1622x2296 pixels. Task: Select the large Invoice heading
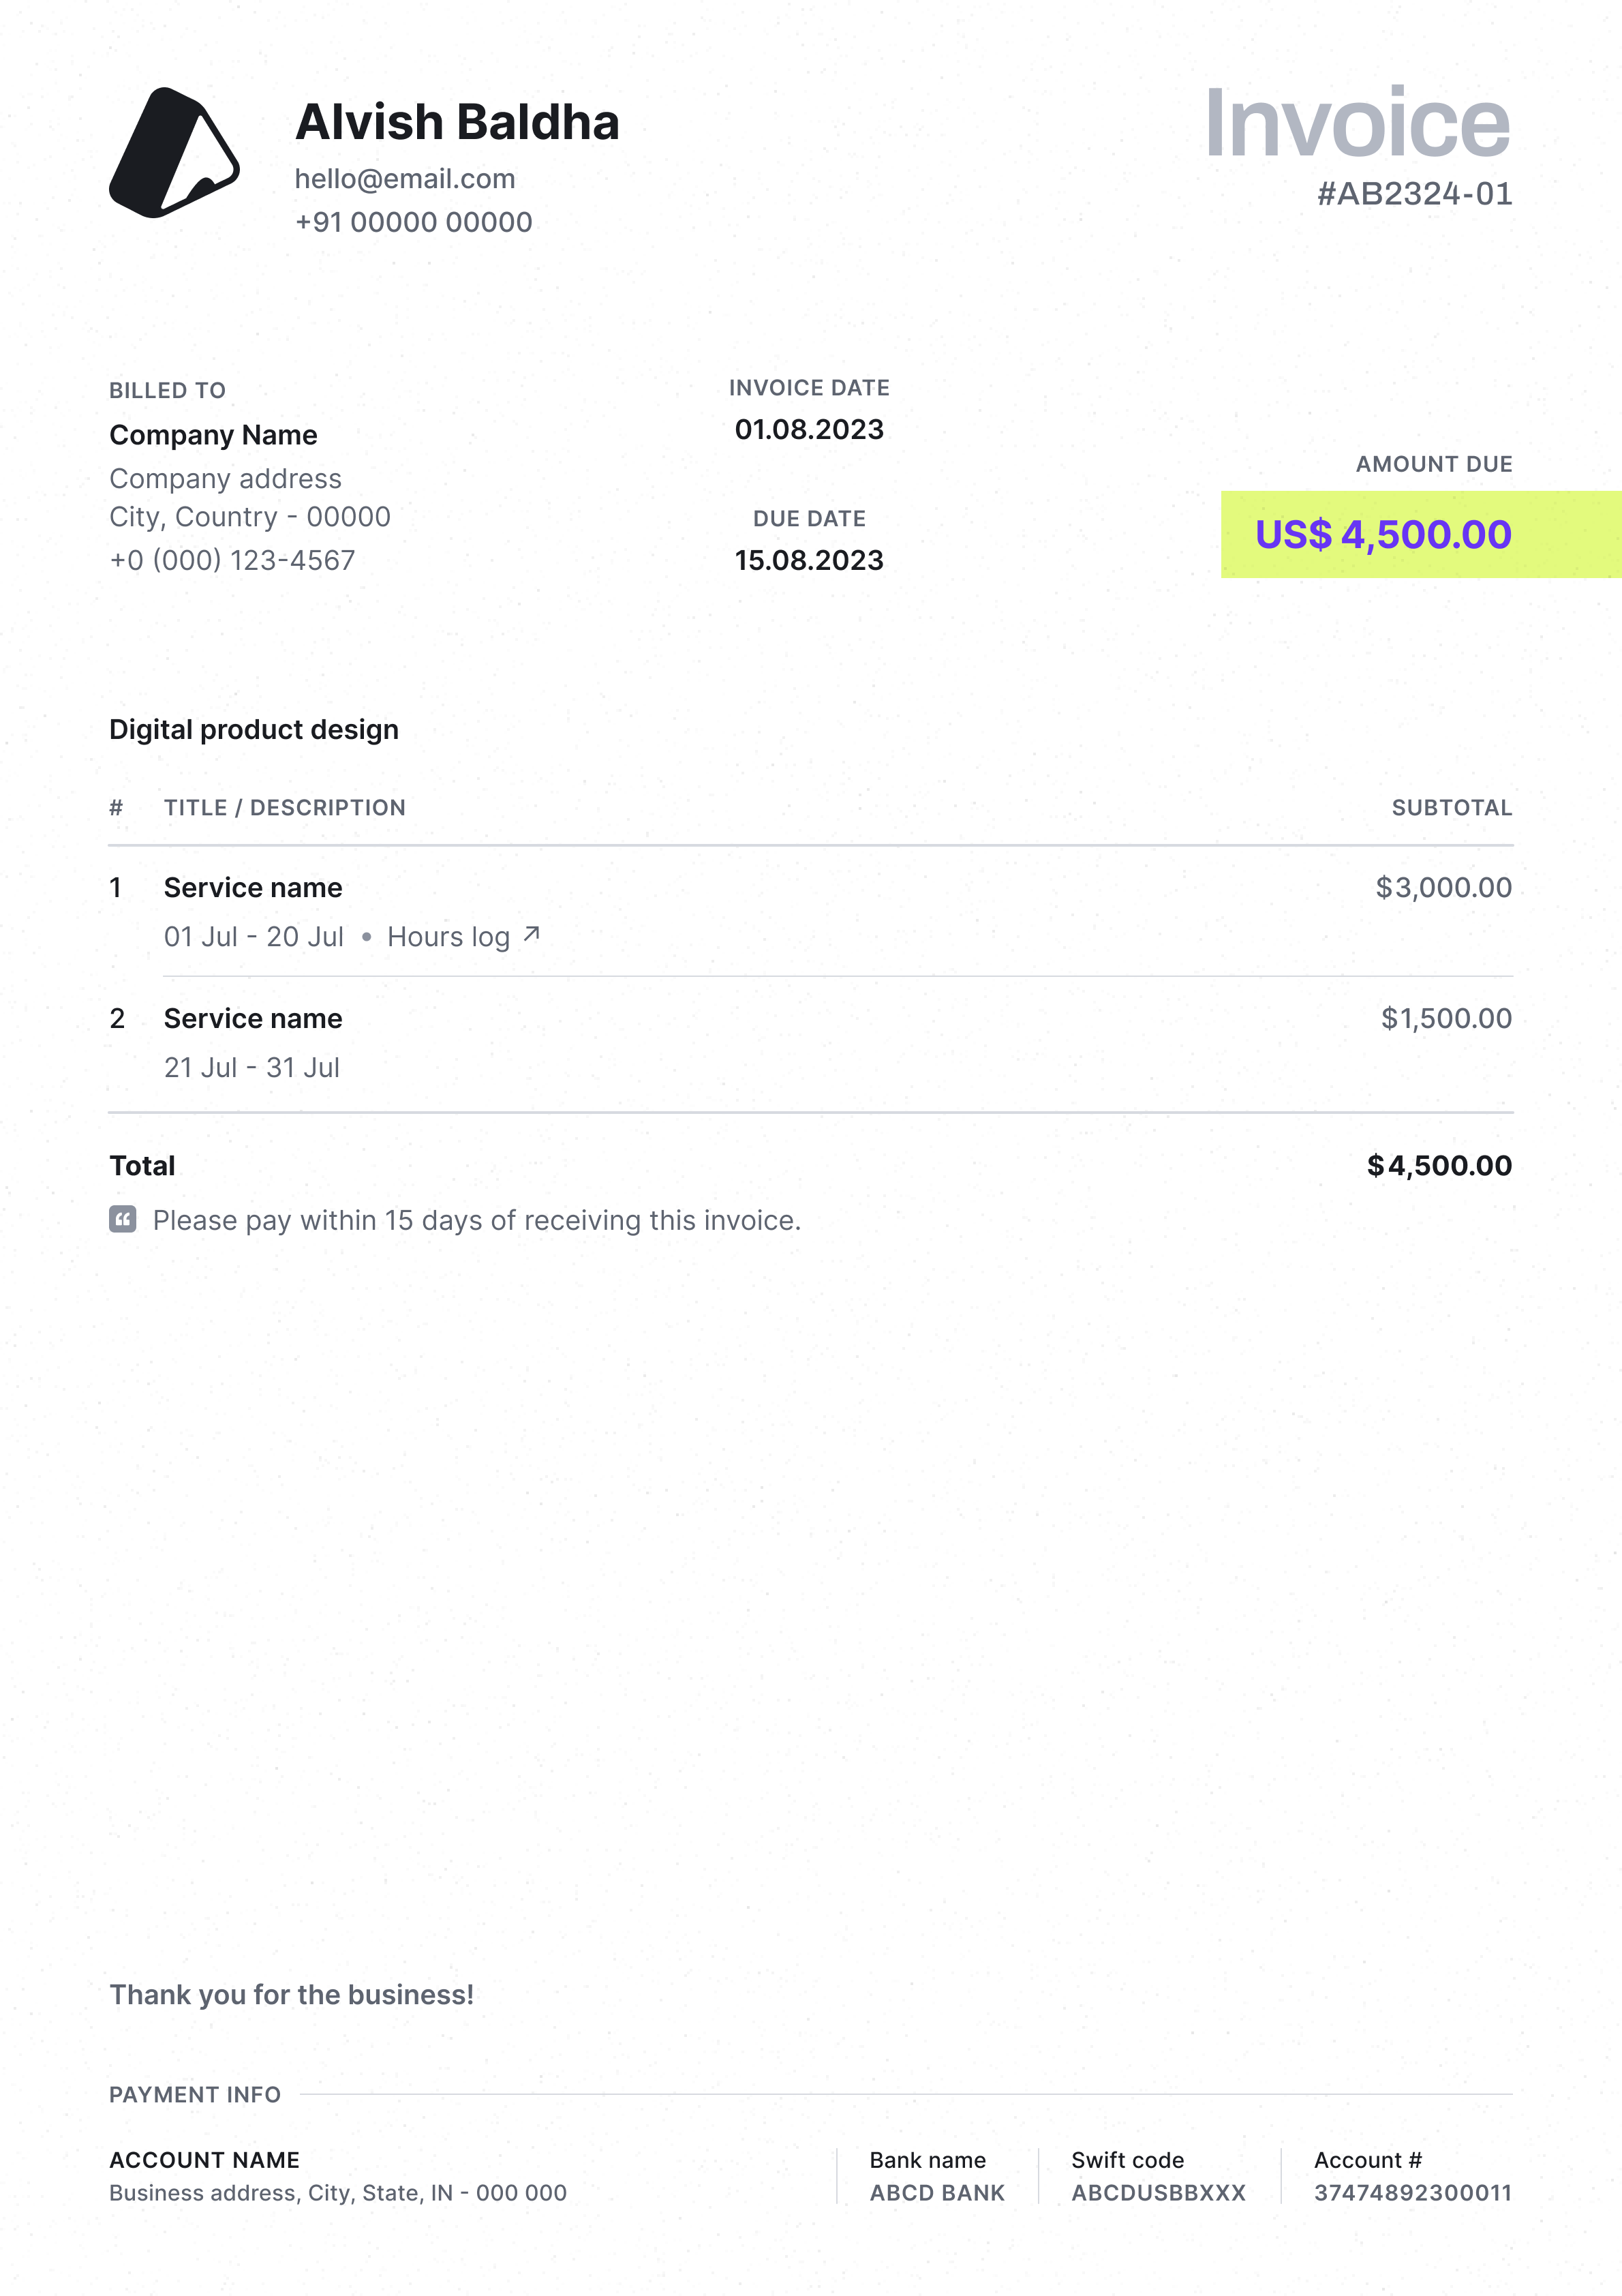coord(1356,124)
